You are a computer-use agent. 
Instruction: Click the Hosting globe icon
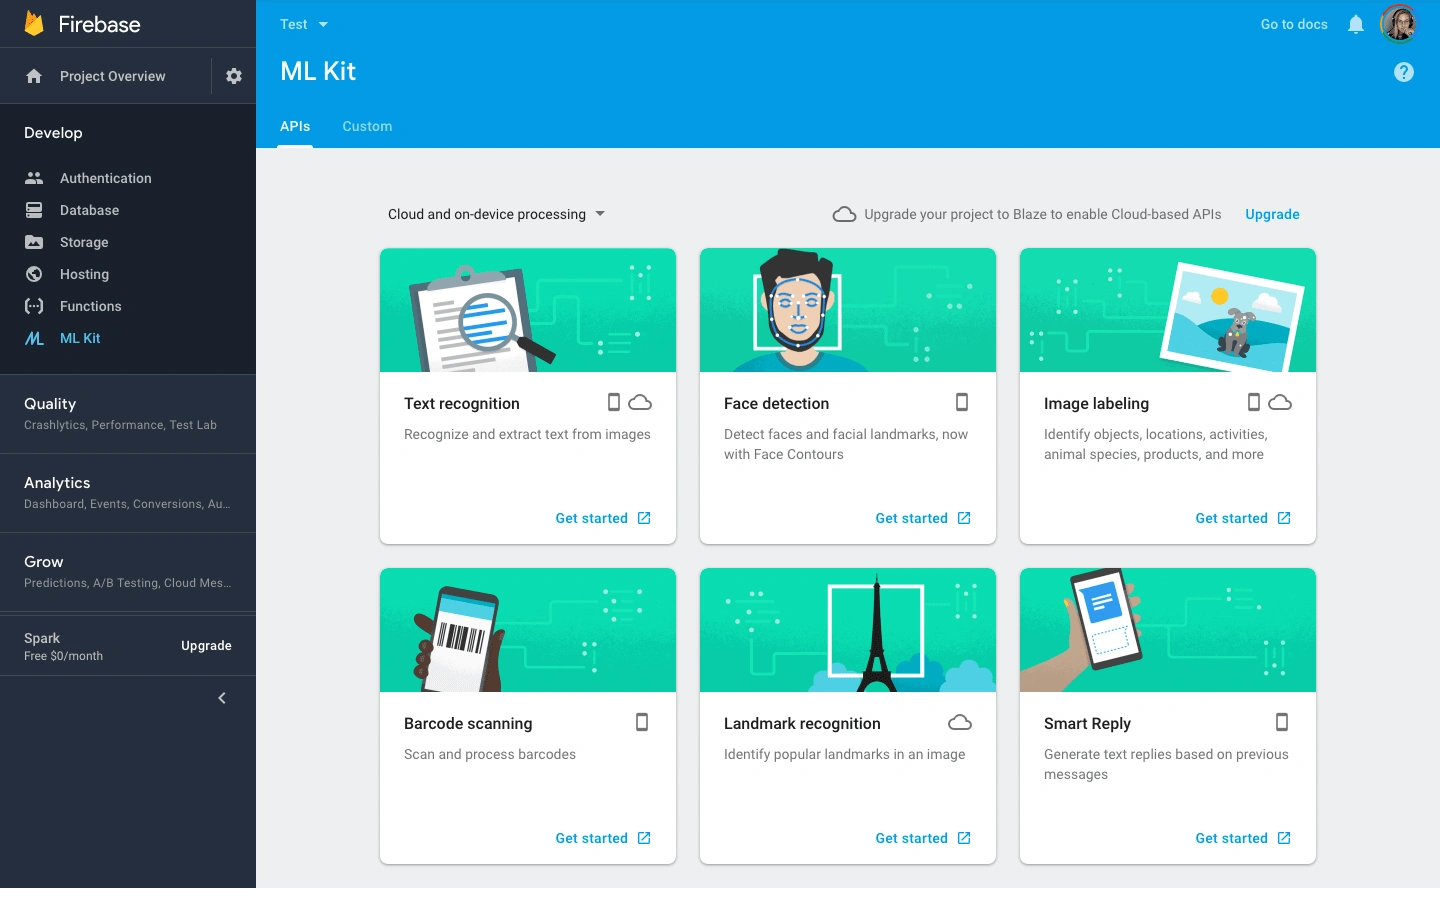pyautogui.click(x=34, y=274)
